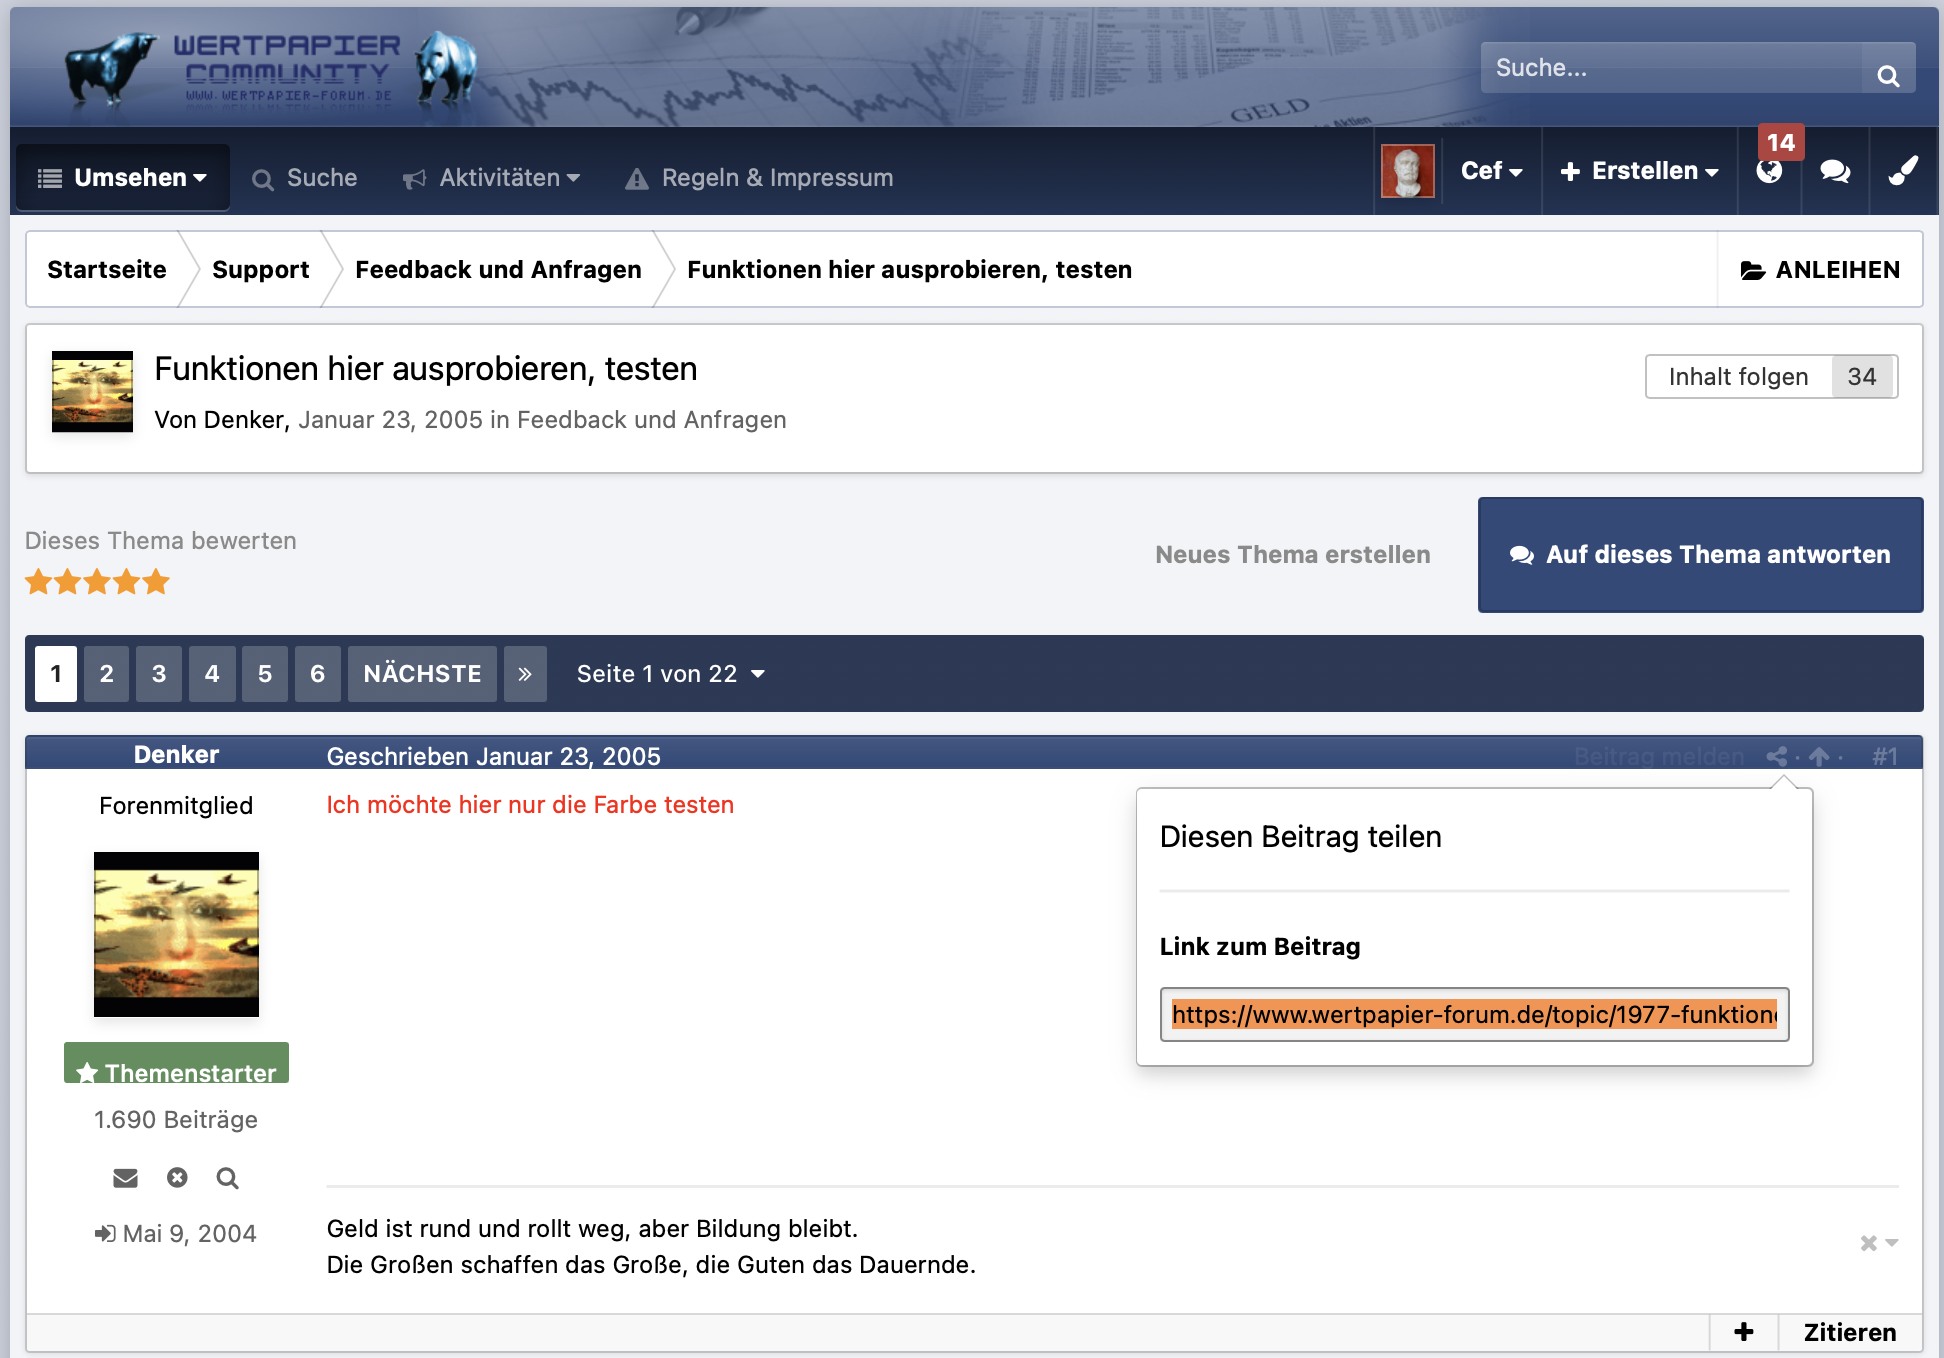Screen dimensions: 1944x1358
Task: Find Denker's content via magnifier icon
Action: 227,1178
